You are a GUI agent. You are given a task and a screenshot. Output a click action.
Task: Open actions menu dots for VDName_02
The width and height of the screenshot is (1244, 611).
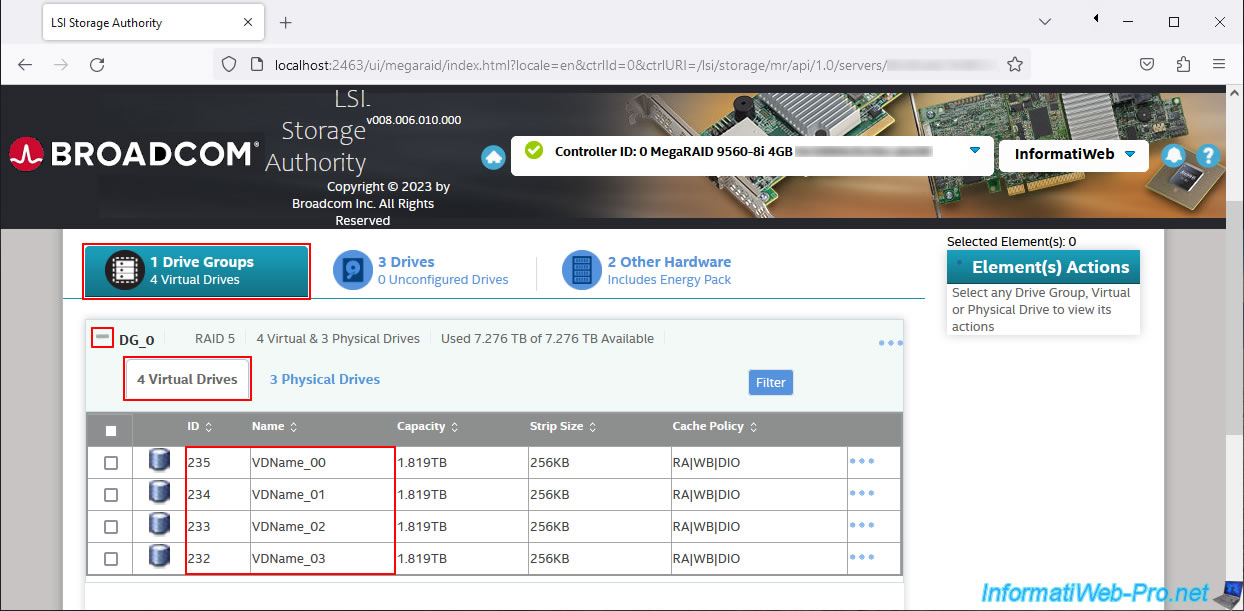862,525
